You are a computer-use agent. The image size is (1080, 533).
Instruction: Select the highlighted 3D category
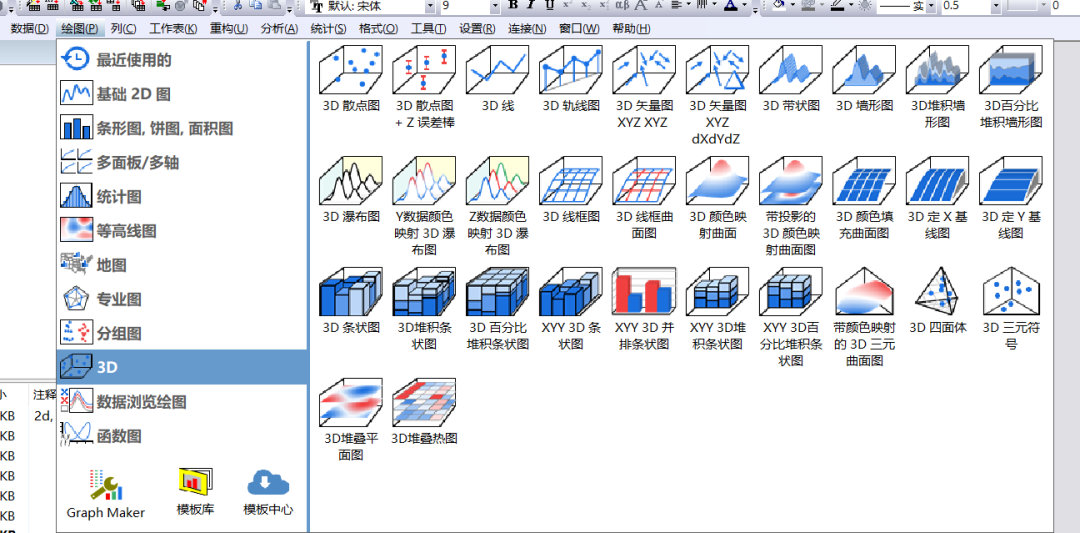[x=182, y=367]
